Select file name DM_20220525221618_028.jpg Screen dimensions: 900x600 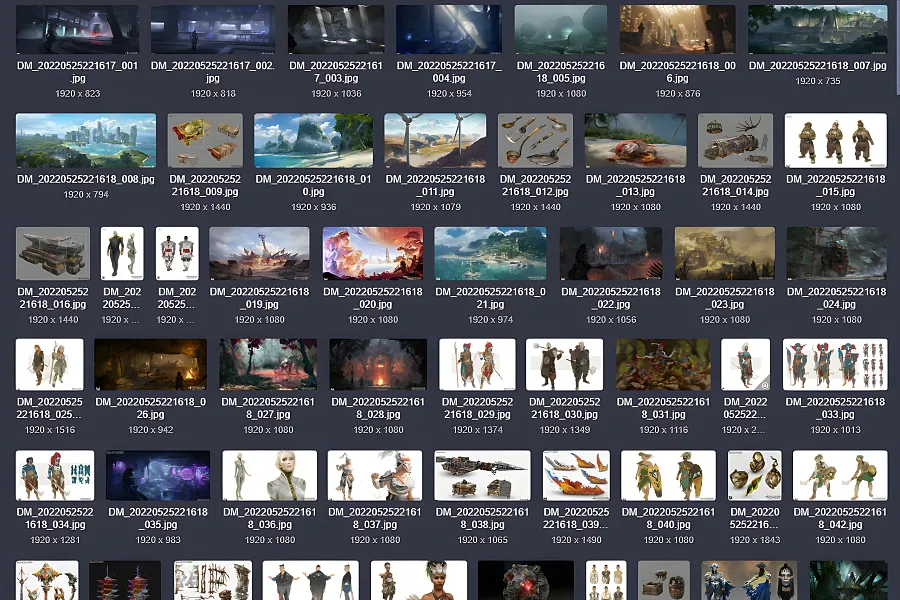coord(378,408)
